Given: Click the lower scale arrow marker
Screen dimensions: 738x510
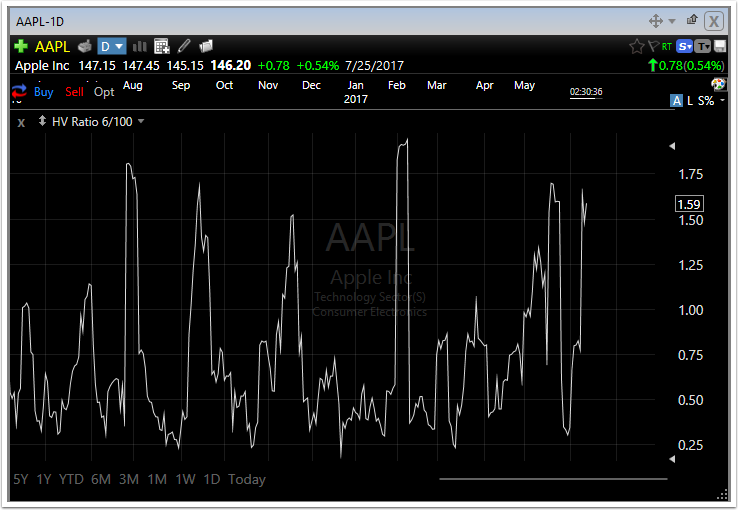Looking at the screenshot, I should [672, 459].
